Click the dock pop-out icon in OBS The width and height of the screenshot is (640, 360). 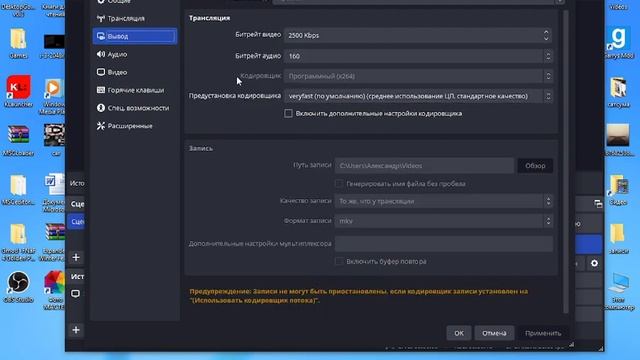pyautogui.click(x=598, y=204)
